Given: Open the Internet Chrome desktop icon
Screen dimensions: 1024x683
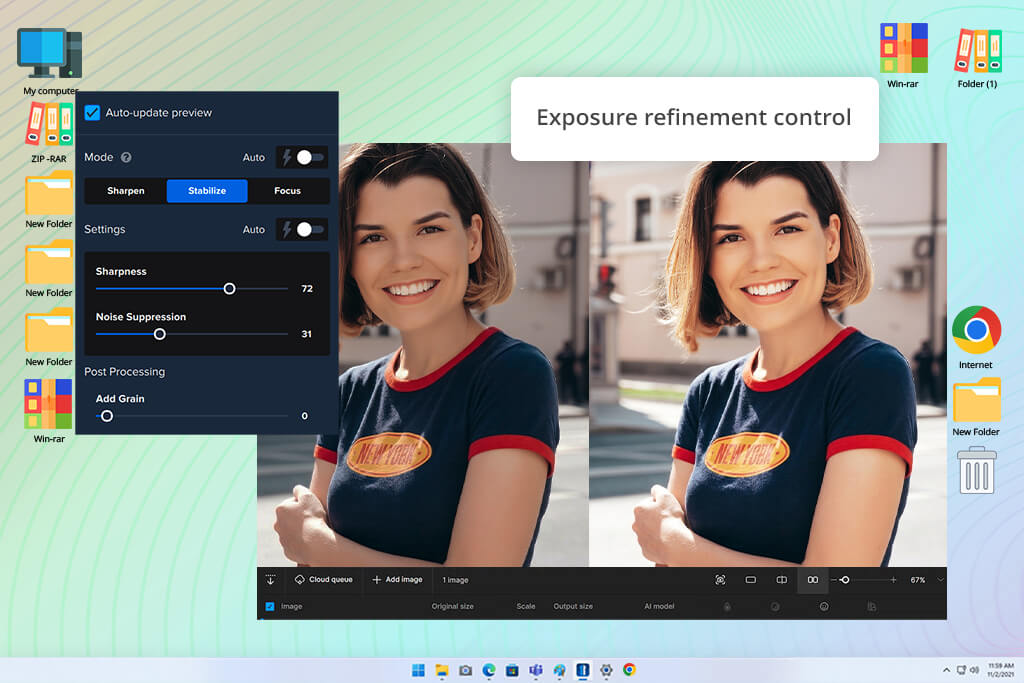Looking at the screenshot, I should [976, 337].
